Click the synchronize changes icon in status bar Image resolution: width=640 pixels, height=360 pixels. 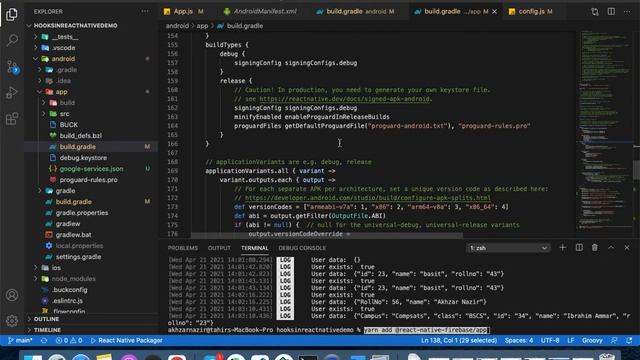[x=44, y=340]
